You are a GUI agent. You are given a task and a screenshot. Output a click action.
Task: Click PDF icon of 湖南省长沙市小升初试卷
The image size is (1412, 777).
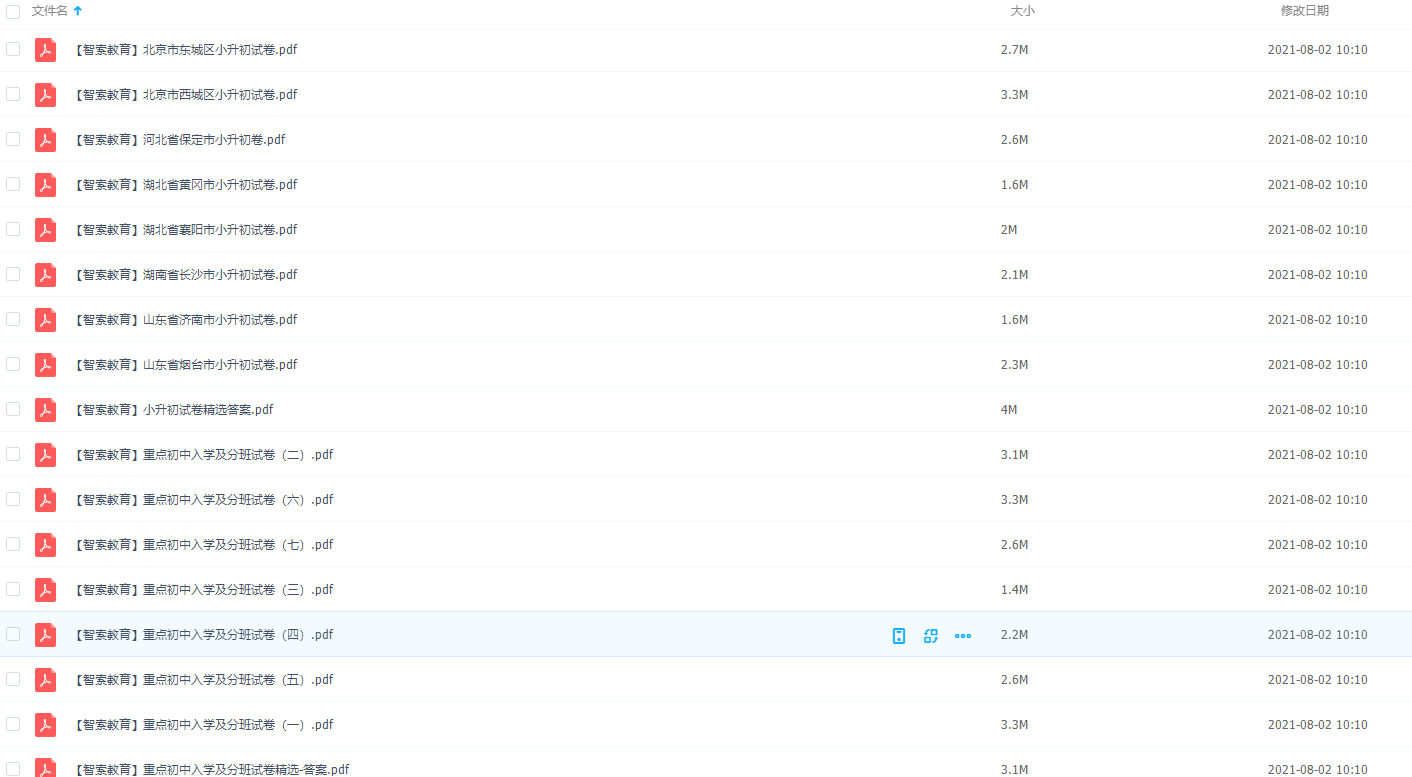click(x=45, y=275)
